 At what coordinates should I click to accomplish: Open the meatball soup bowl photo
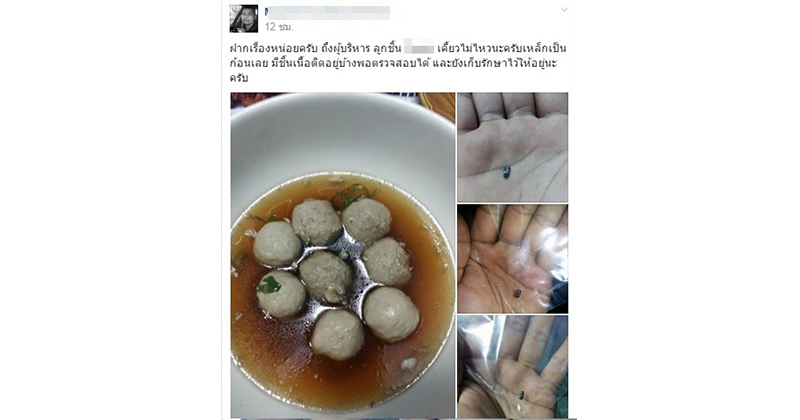(x=342, y=255)
